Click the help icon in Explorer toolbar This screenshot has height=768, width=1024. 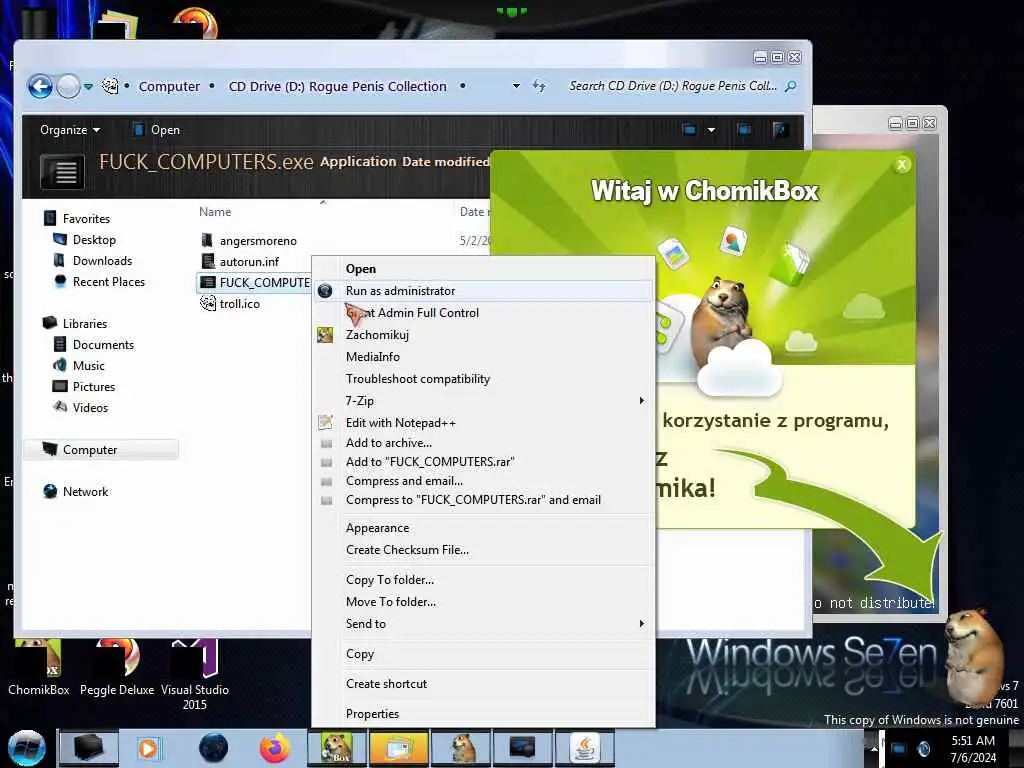(780, 130)
